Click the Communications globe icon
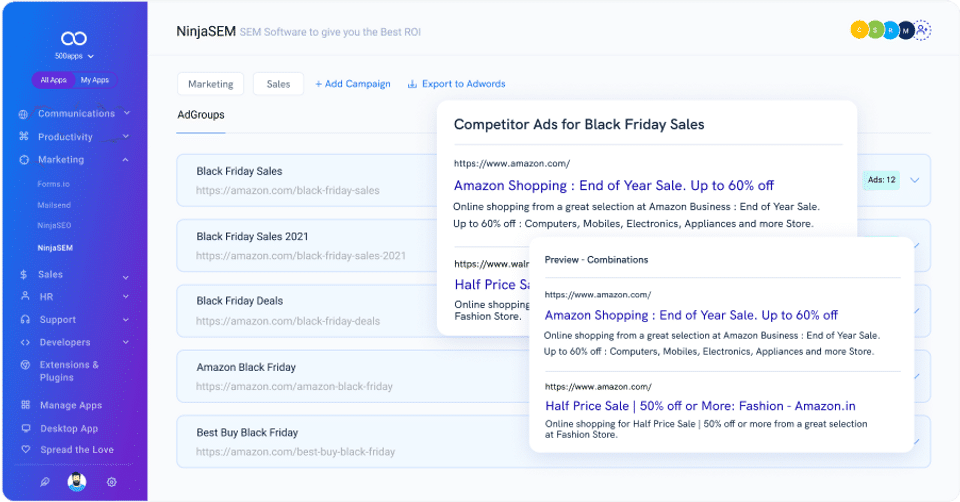 [x=23, y=114]
